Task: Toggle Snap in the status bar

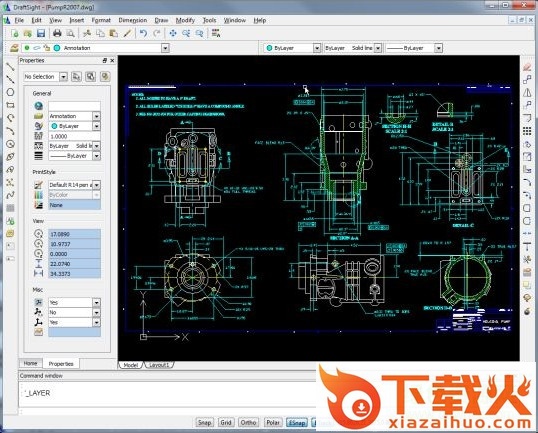Action: pyautogui.click(x=204, y=422)
